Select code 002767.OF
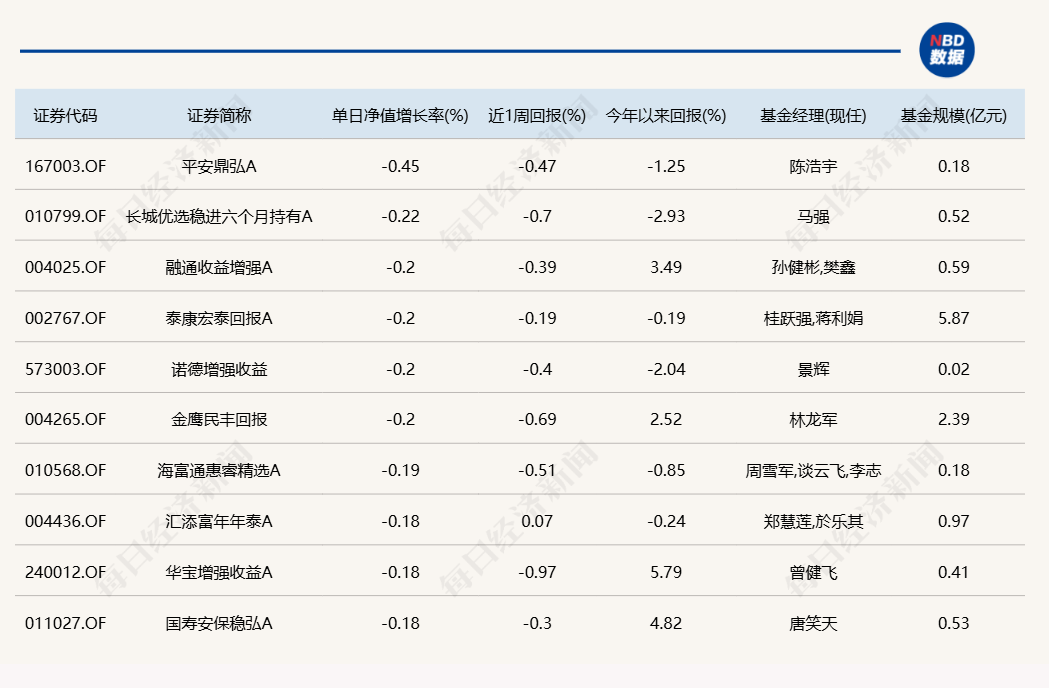 [66, 318]
